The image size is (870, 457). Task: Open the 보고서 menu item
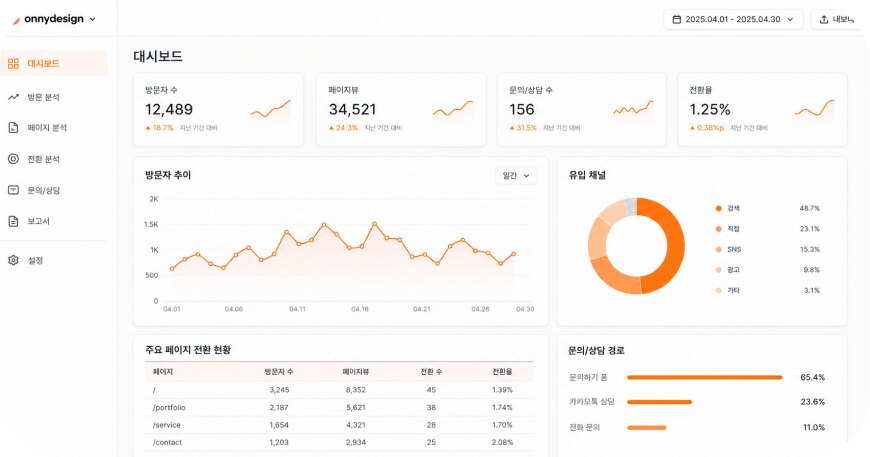[38, 221]
